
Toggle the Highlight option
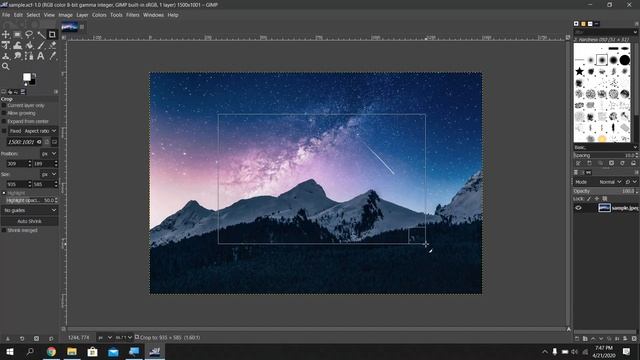[4, 193]
